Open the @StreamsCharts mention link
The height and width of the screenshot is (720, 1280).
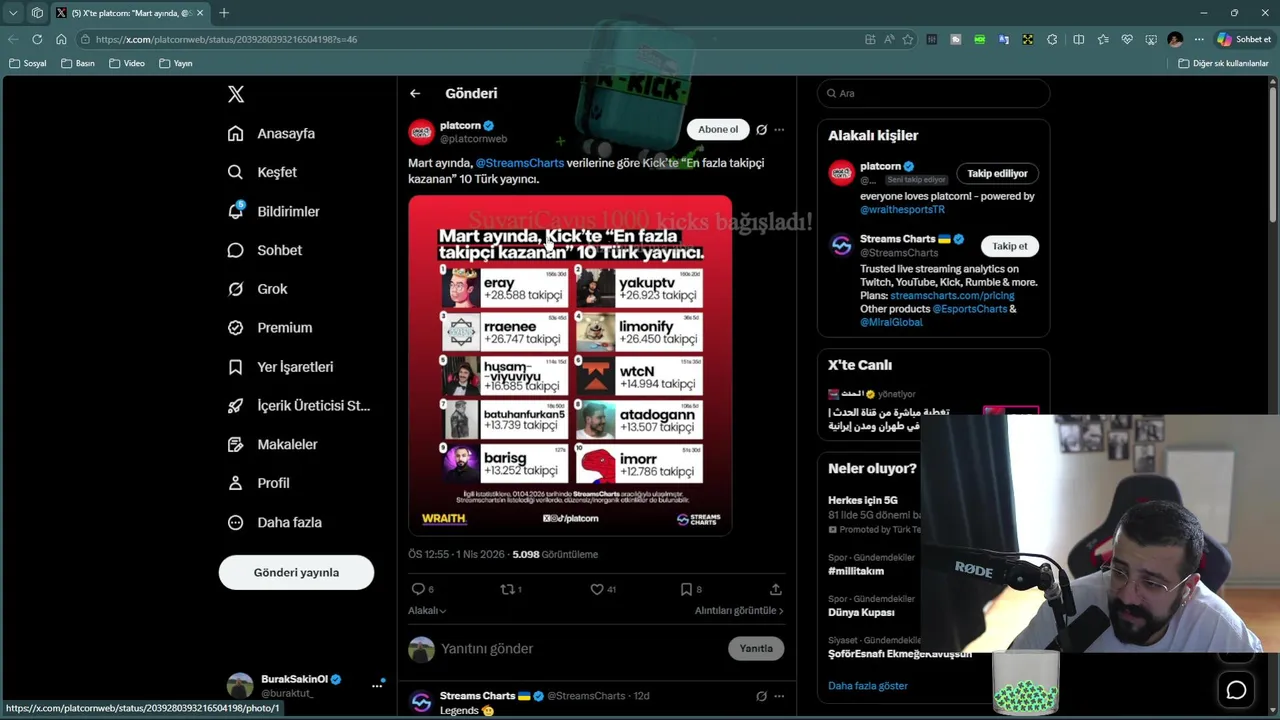point(520,163)
